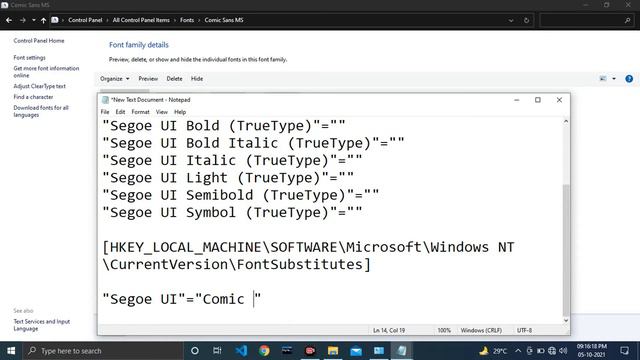Open File Explorer from taskbar
Image resolution: width=640 pixels, height=360 pixels.
coord(333,351)
